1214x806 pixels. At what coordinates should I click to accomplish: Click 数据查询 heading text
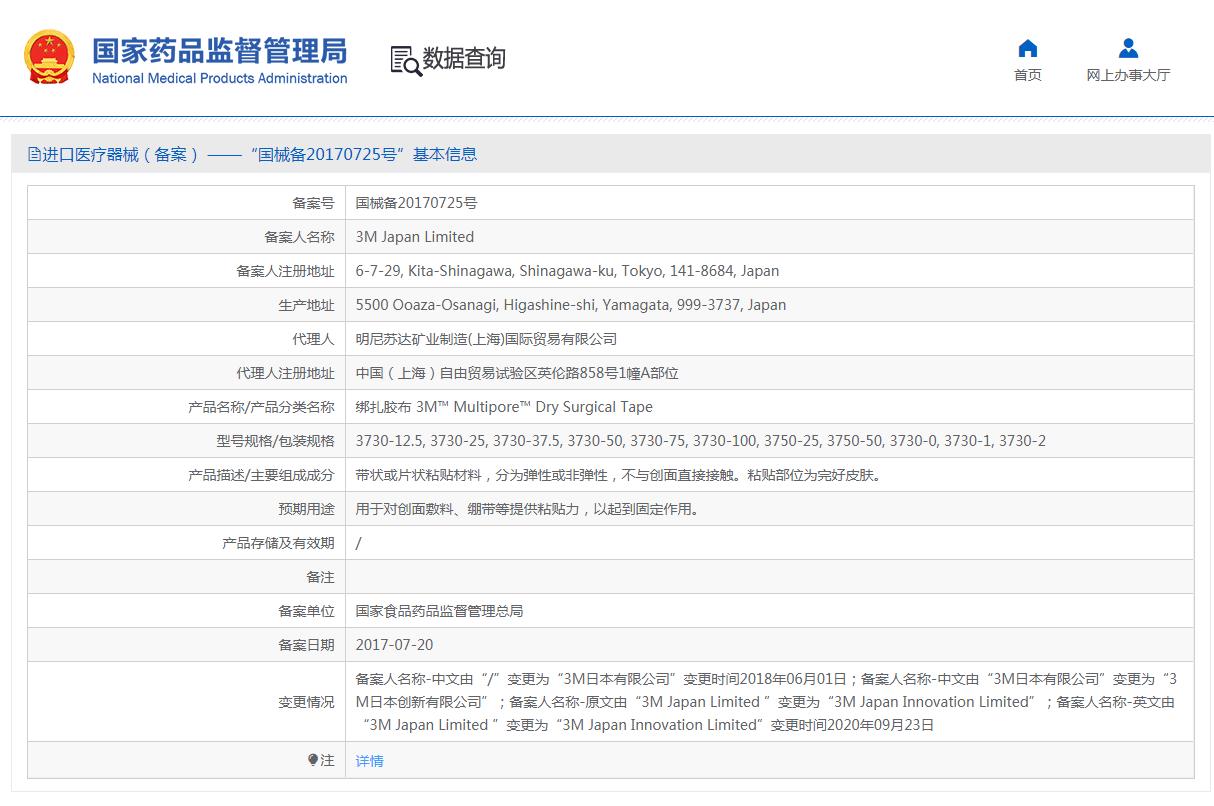pos(464,59)
